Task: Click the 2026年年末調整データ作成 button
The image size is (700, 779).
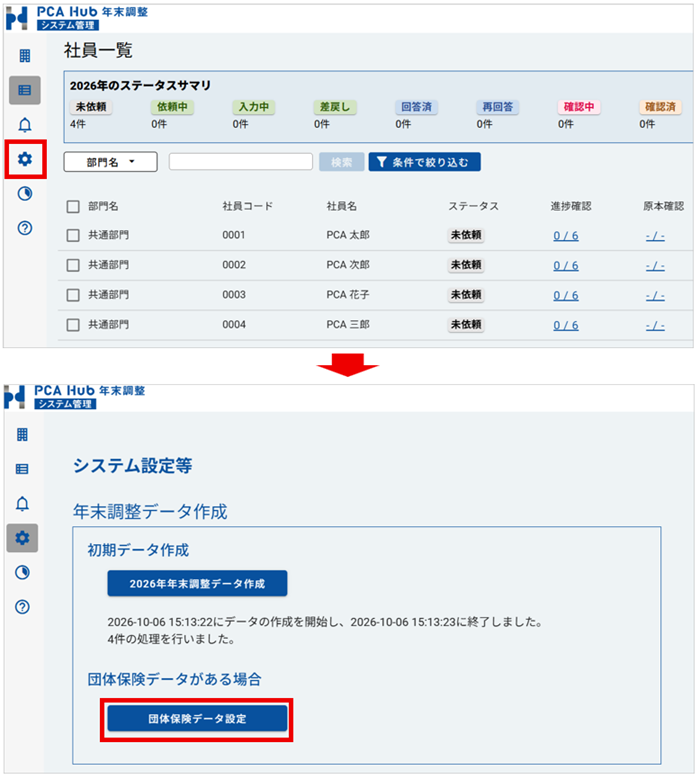Action: [197, 583]
